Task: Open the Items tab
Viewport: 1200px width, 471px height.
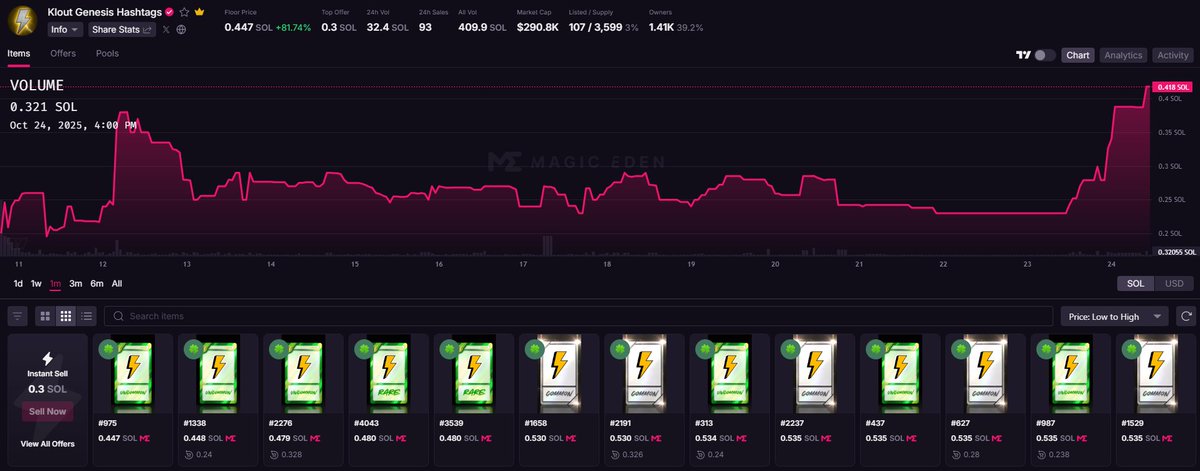Action: tap(18, 53)
